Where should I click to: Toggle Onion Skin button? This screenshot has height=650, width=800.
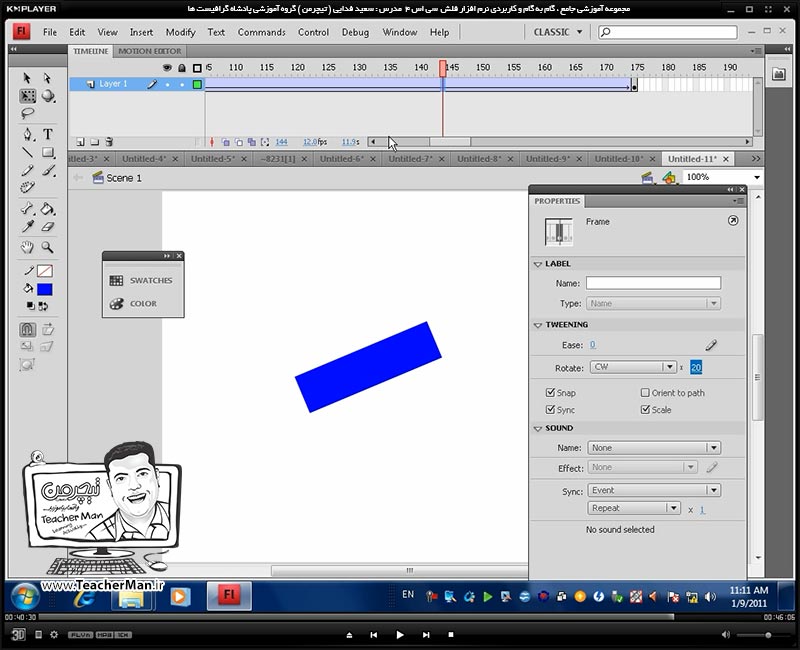click(225, 142)
